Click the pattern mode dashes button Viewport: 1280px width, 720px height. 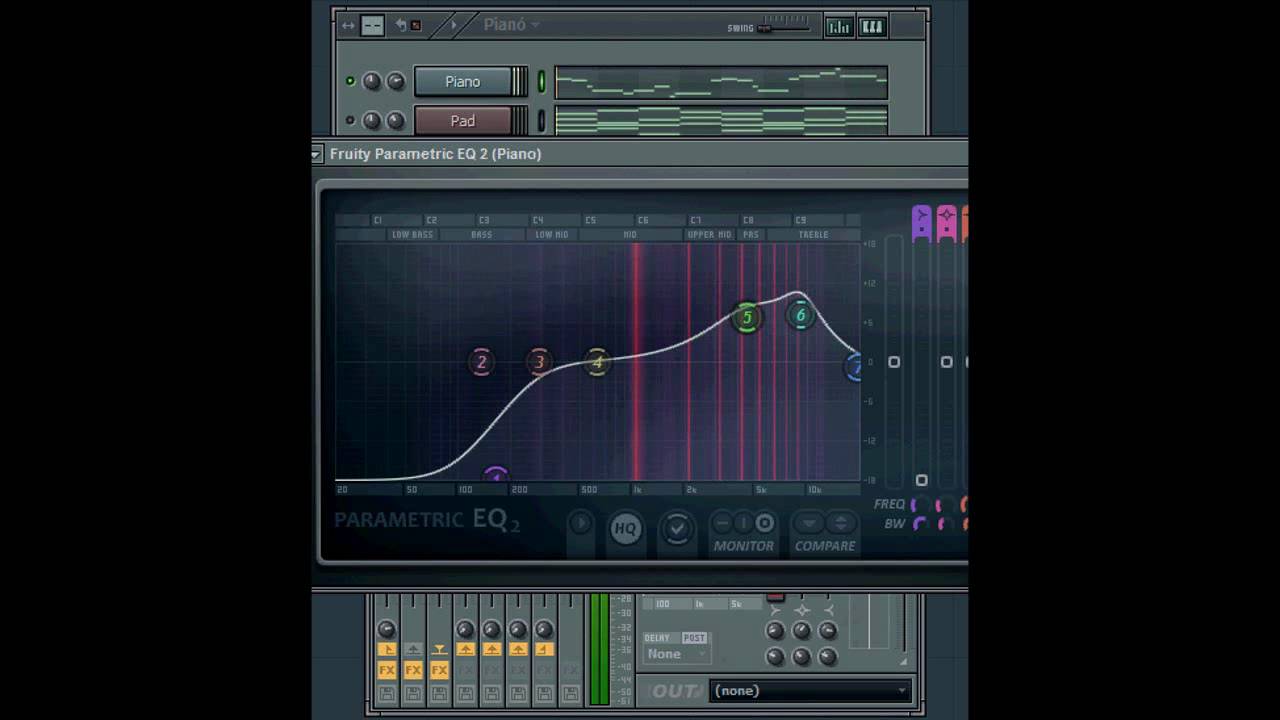(372, 26)
